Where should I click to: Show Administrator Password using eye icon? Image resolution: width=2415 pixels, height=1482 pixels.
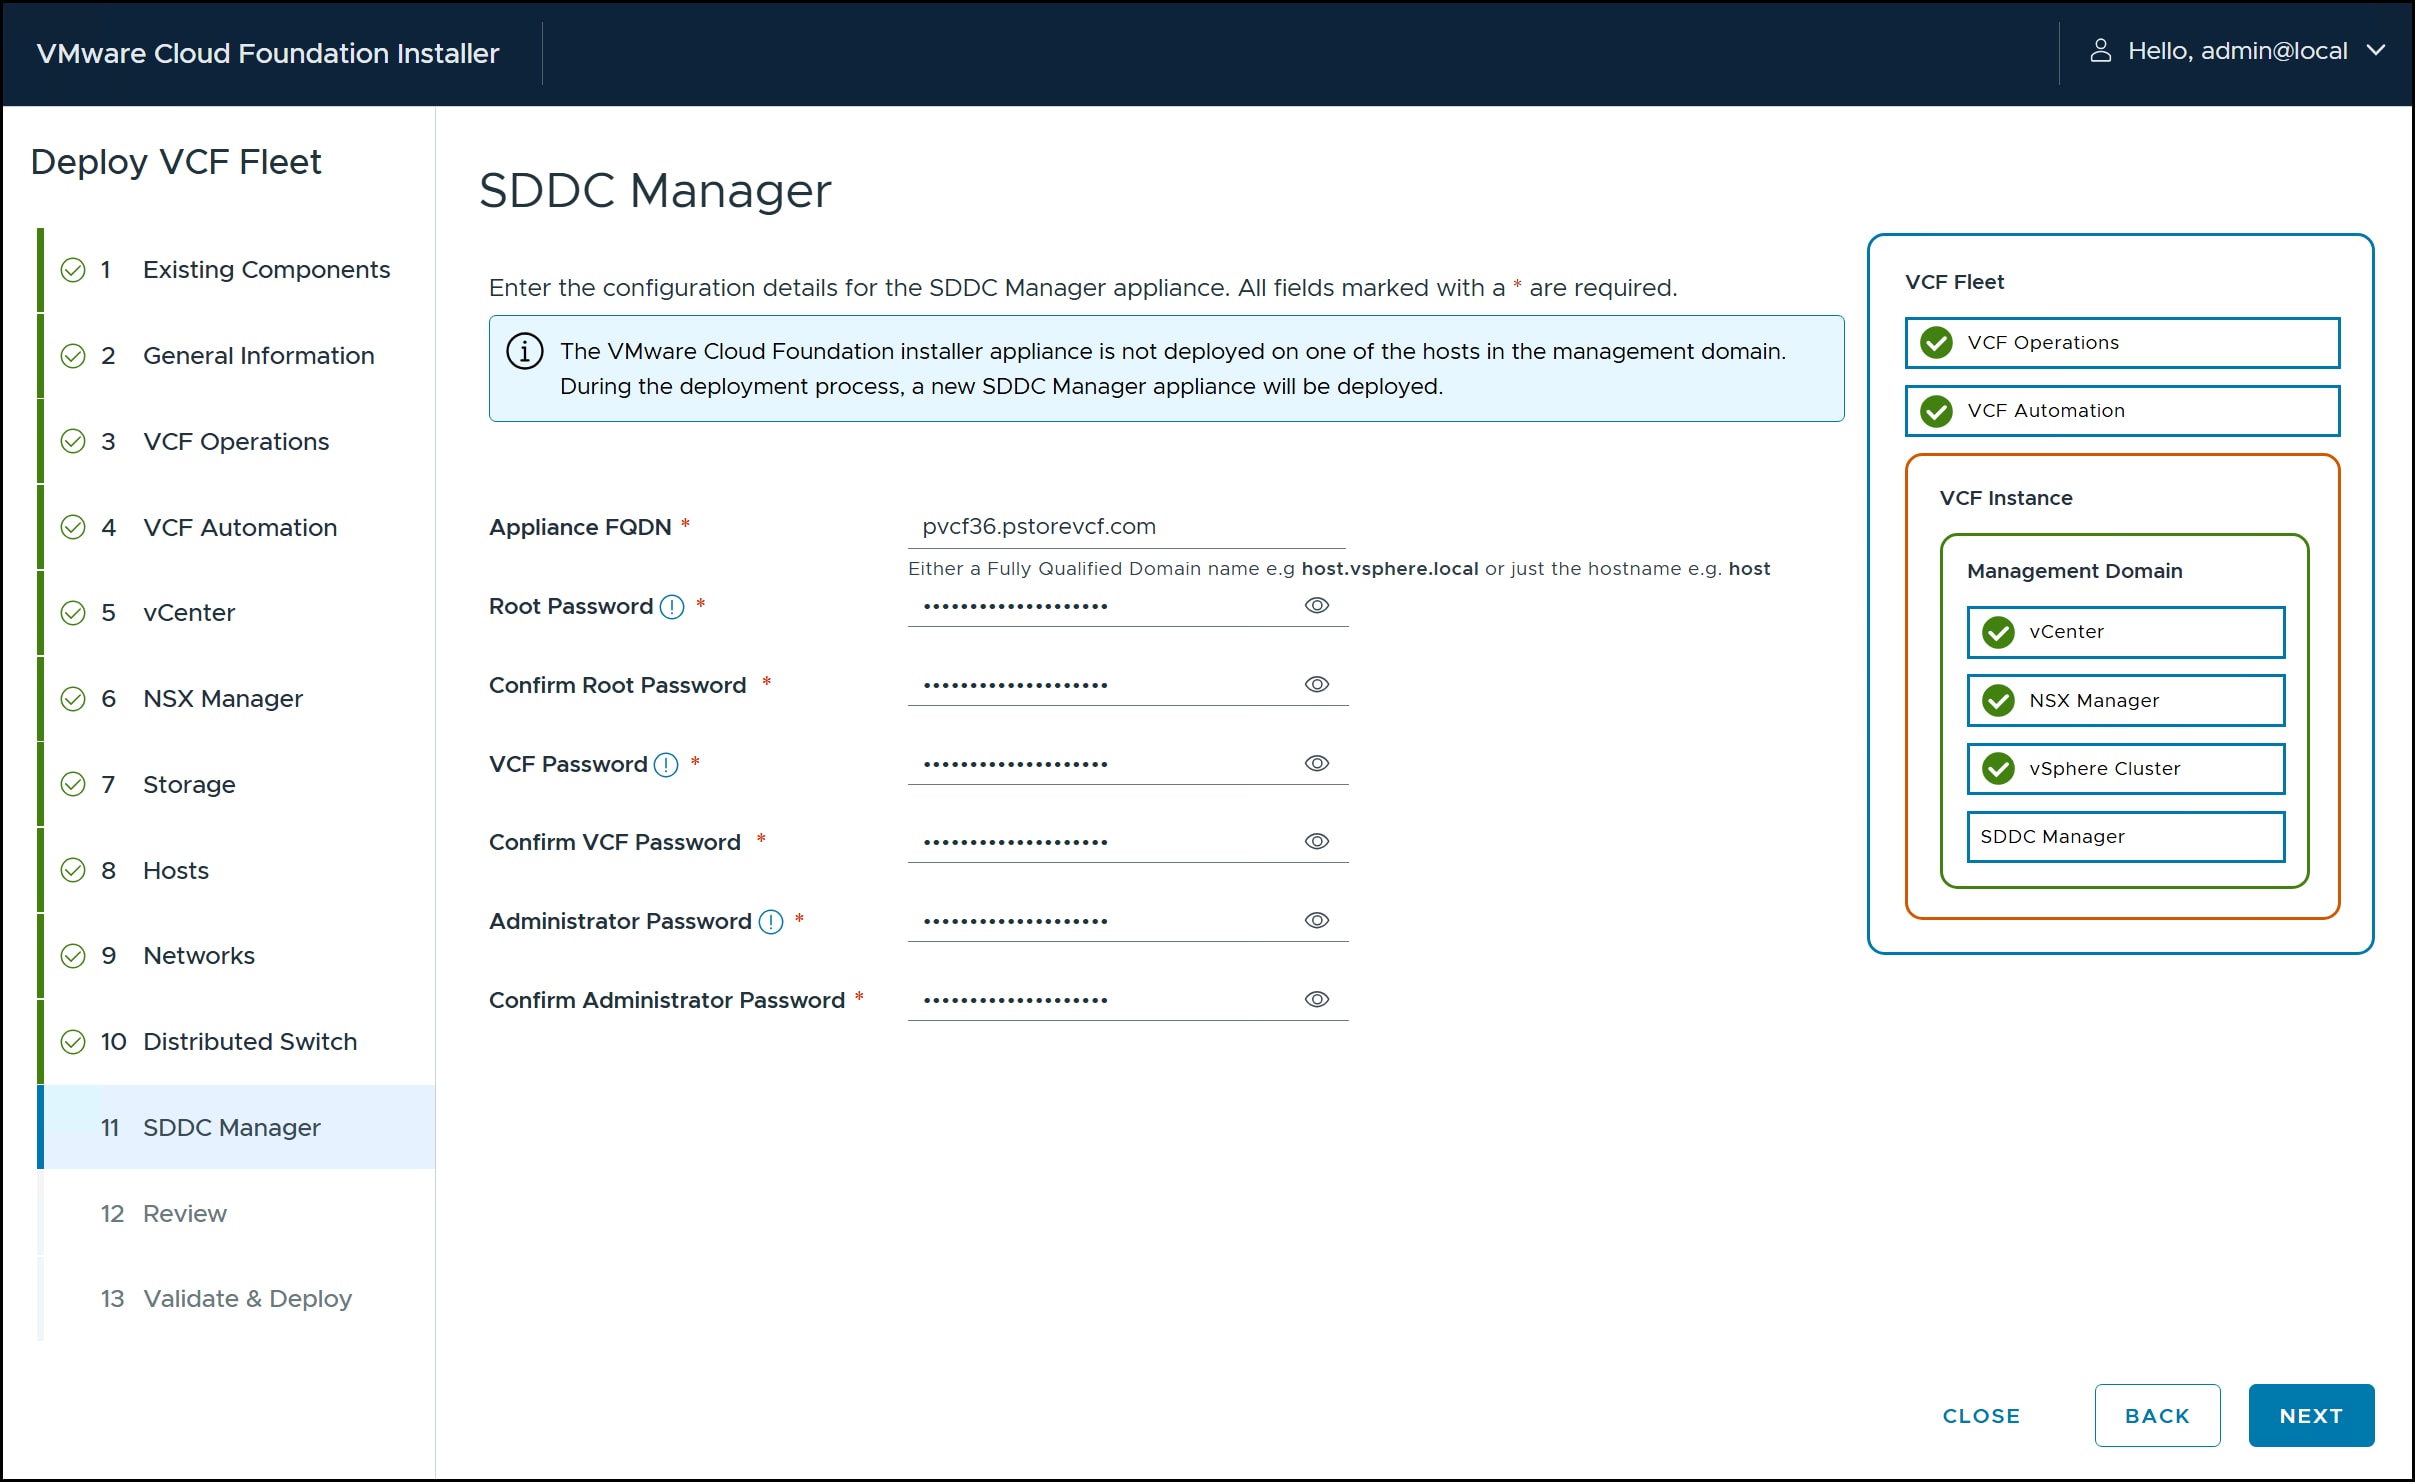tap(1317, 921)
